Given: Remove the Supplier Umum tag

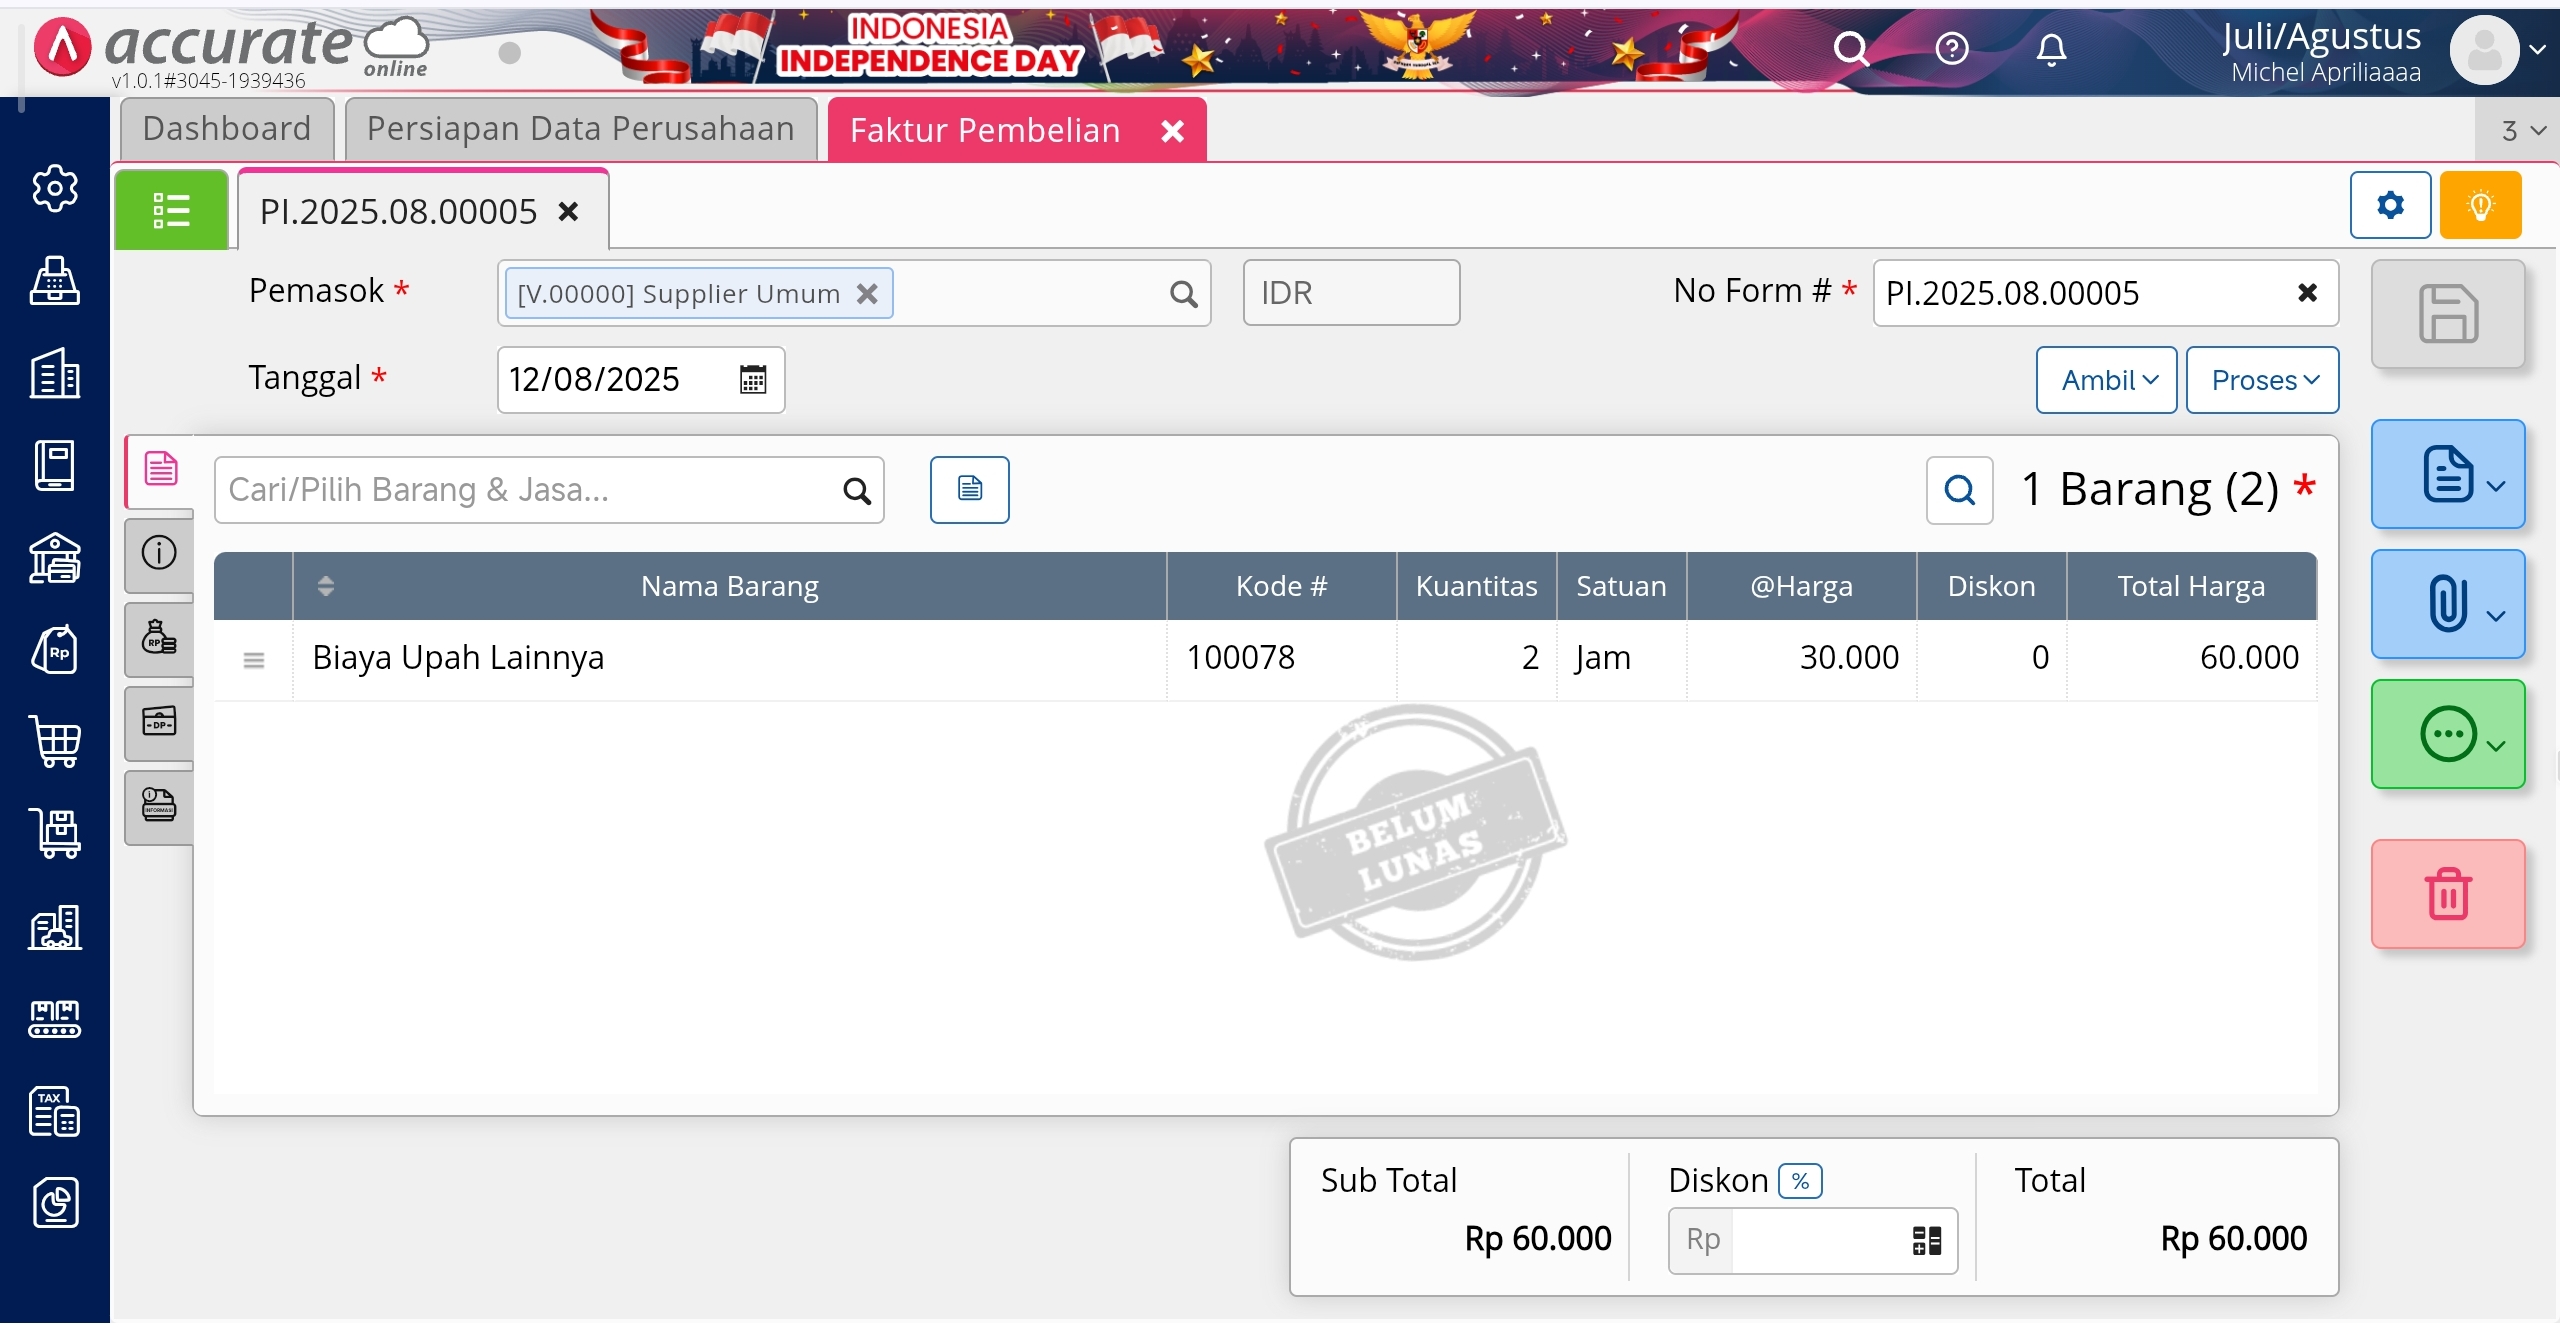Looking at the screenshot, I should 867,294.
